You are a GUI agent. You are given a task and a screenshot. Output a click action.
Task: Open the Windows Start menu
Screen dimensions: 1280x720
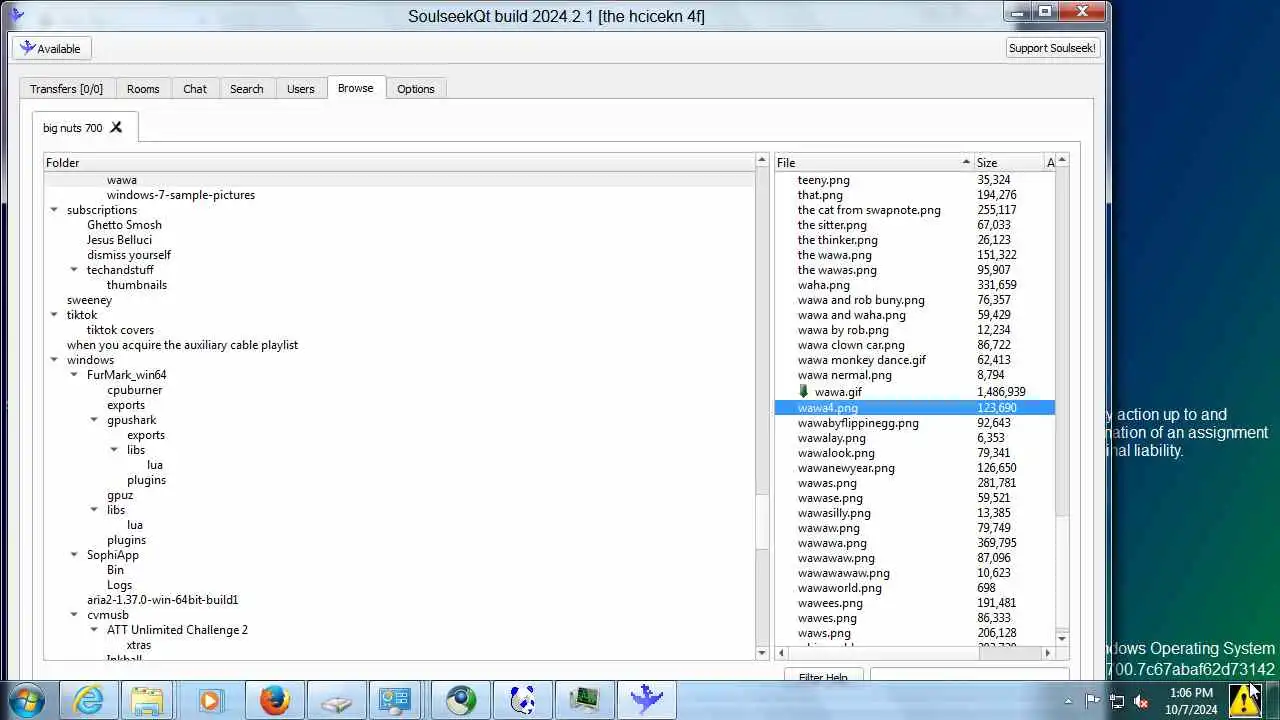pos(24,700)
